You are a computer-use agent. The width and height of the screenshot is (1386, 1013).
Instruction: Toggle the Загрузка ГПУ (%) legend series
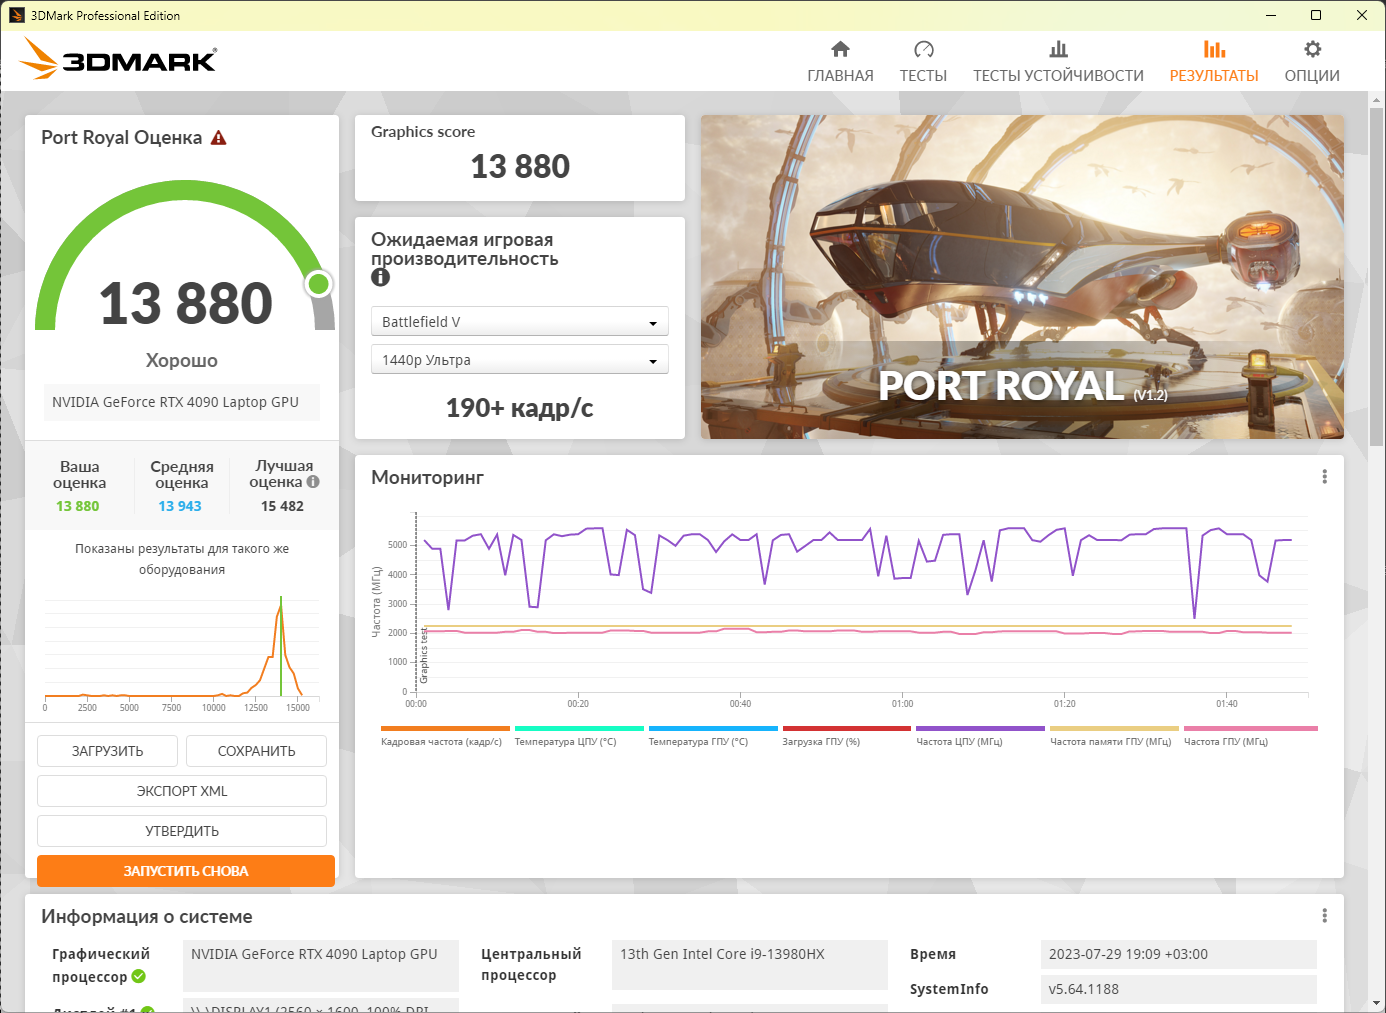(x=847, y=737)
